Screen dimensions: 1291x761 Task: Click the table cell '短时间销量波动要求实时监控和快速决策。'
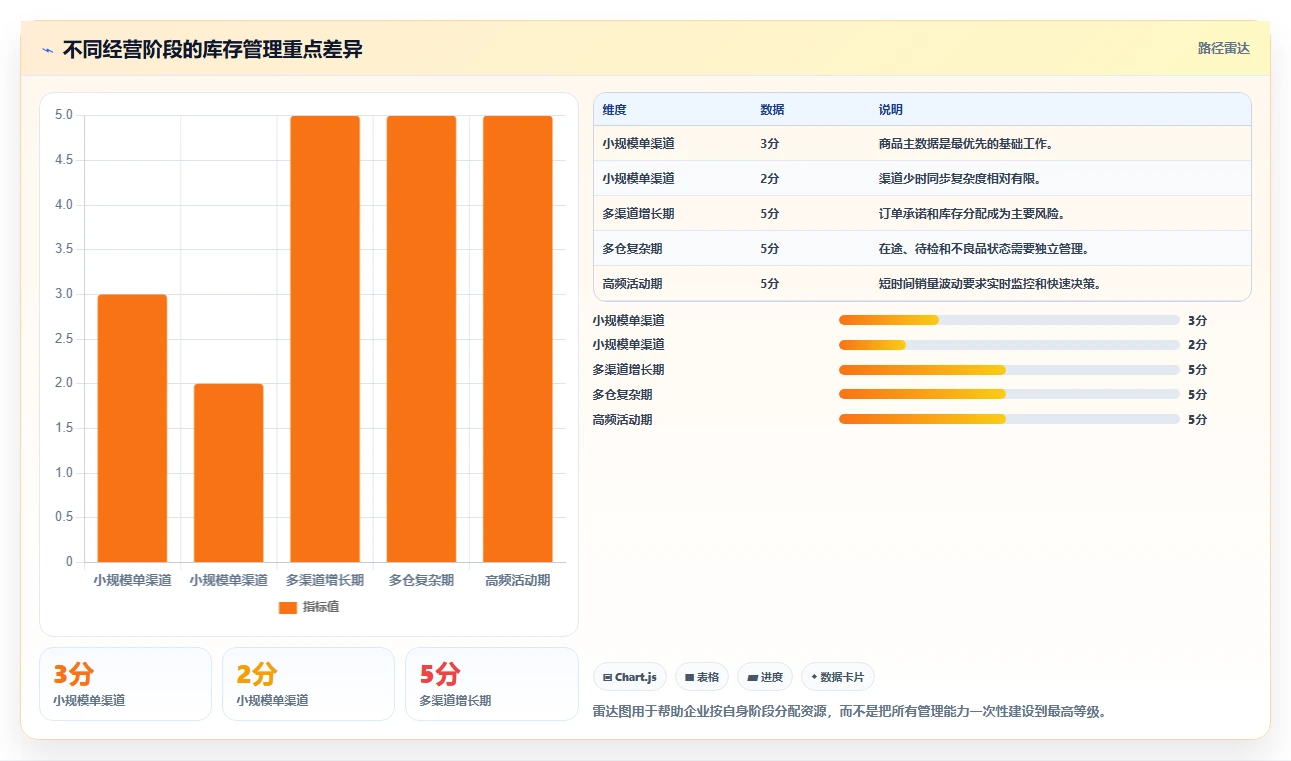click(990, 284)
